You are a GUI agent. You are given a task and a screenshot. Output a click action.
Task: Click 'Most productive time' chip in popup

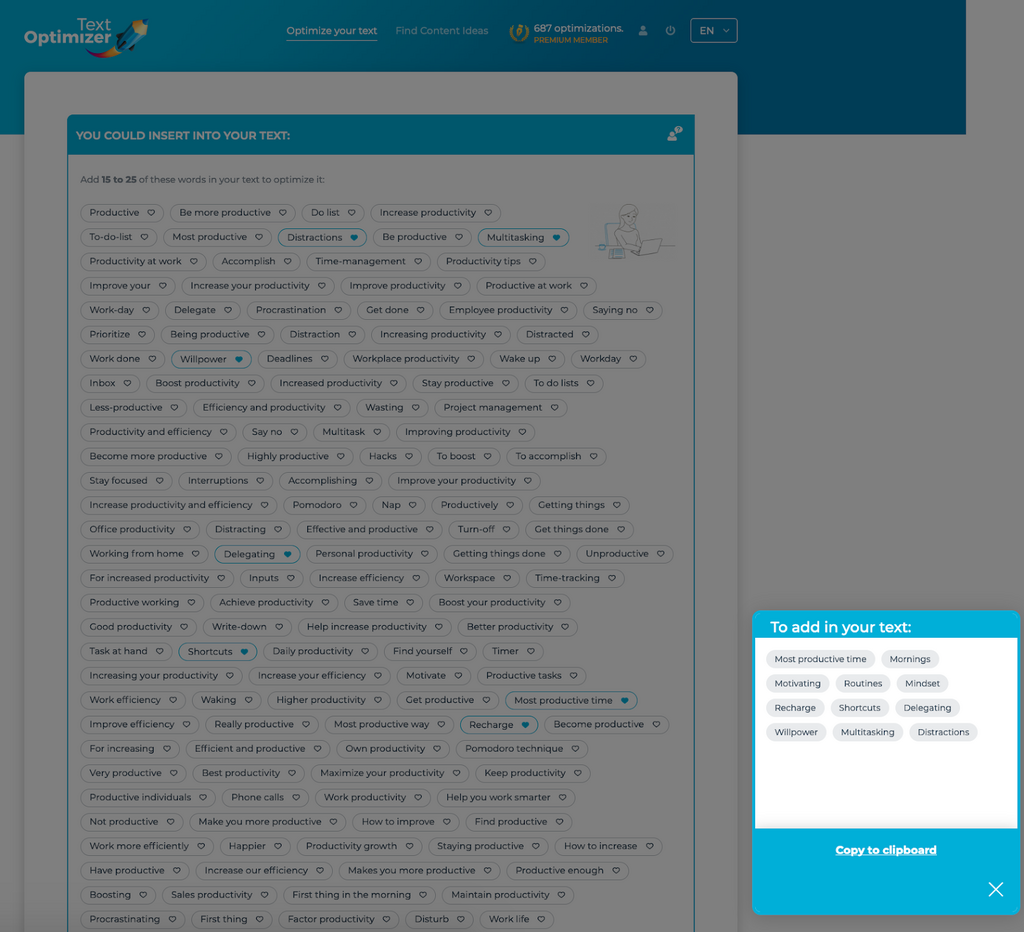(x=820, y=659)
